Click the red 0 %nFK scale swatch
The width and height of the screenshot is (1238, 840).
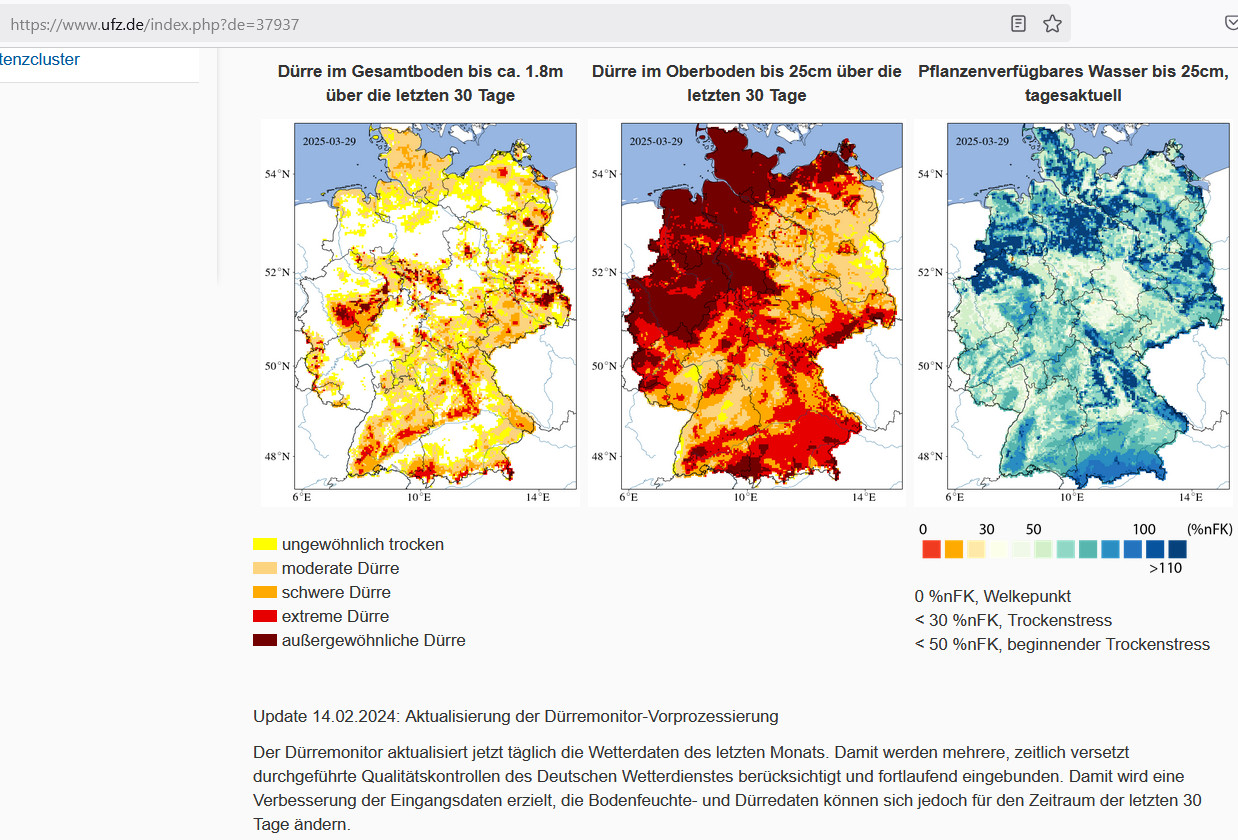coord(931,549)
